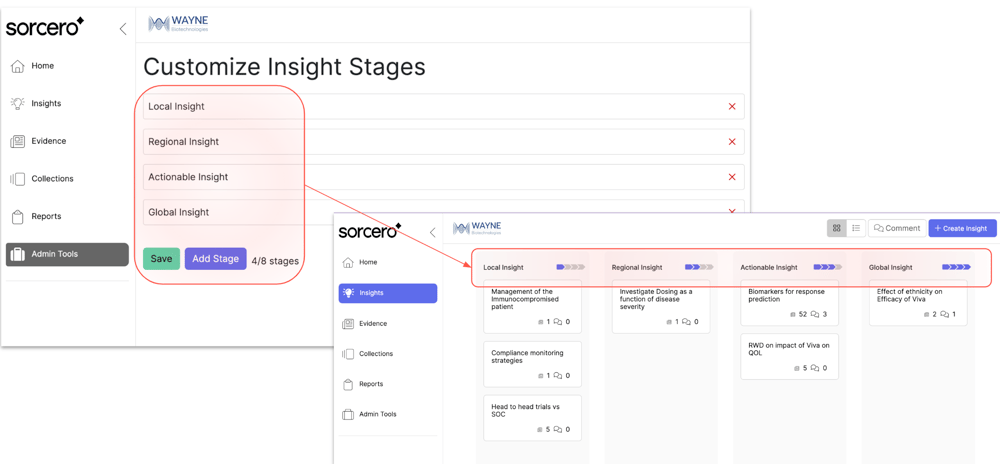Click the green Save button
The width and height of the screenshot is (1000, 464).
click(x=161, y=259)
